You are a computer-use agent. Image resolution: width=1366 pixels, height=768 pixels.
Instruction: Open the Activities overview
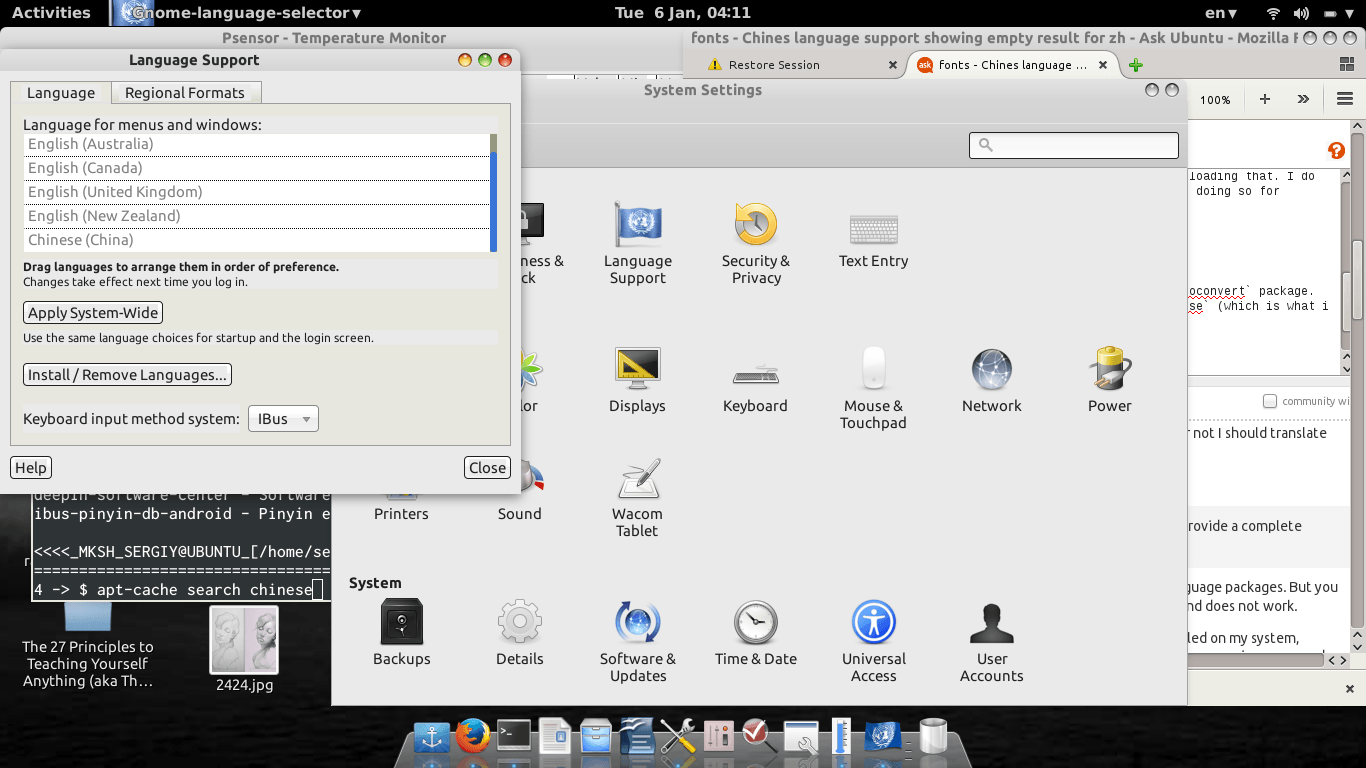pyautogui.click(x=51, y=13)
